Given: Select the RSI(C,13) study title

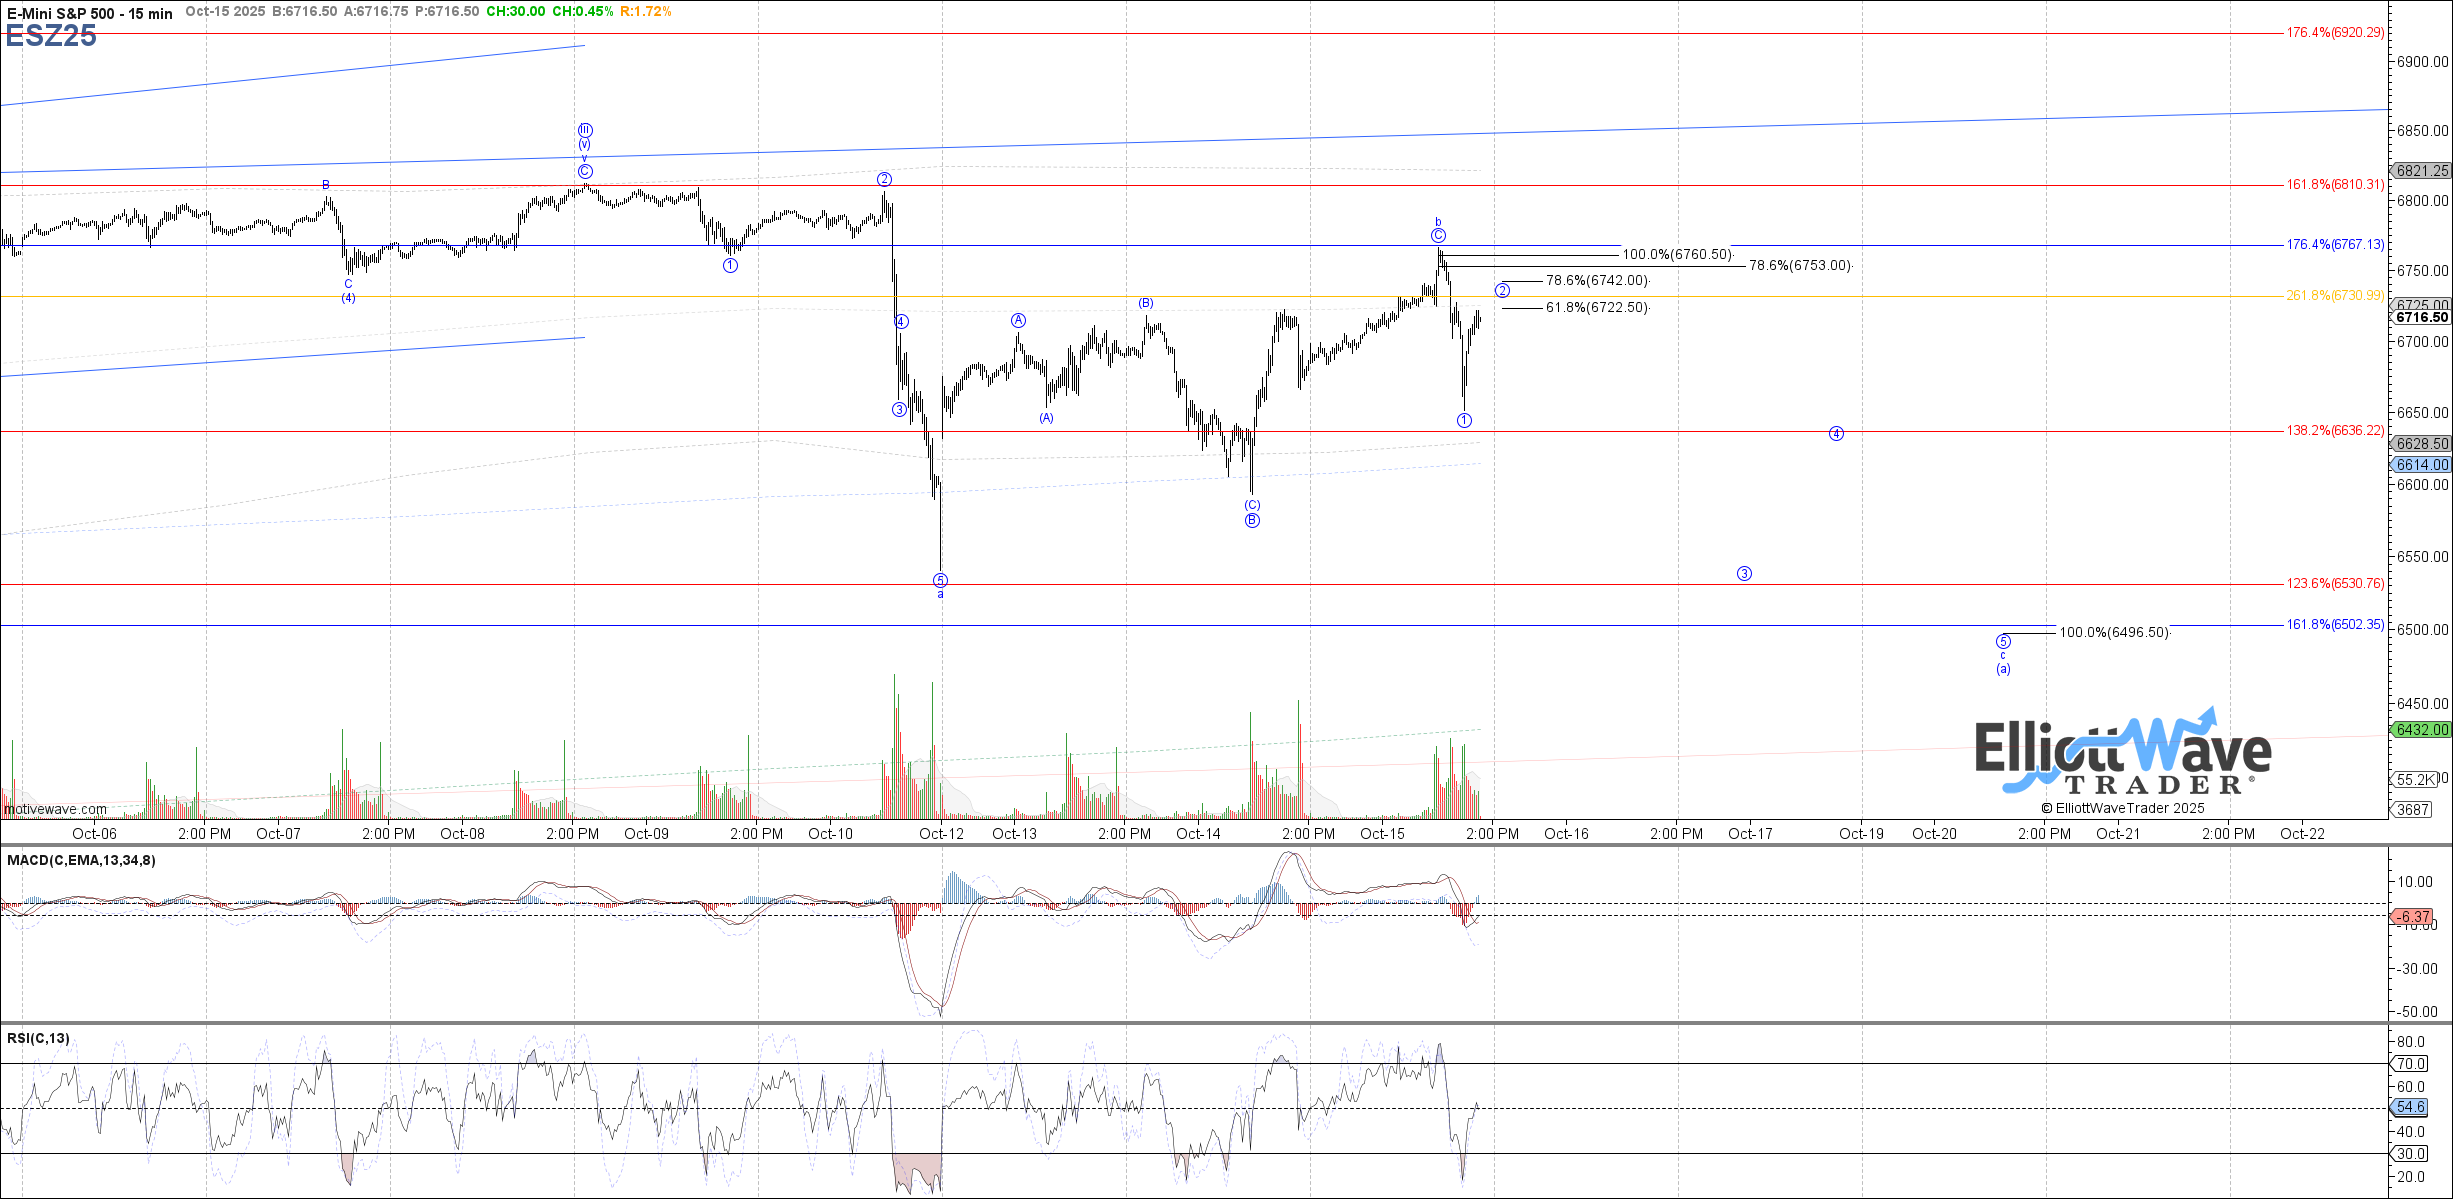Looking at the screenshot, I should coord(38,1038).
